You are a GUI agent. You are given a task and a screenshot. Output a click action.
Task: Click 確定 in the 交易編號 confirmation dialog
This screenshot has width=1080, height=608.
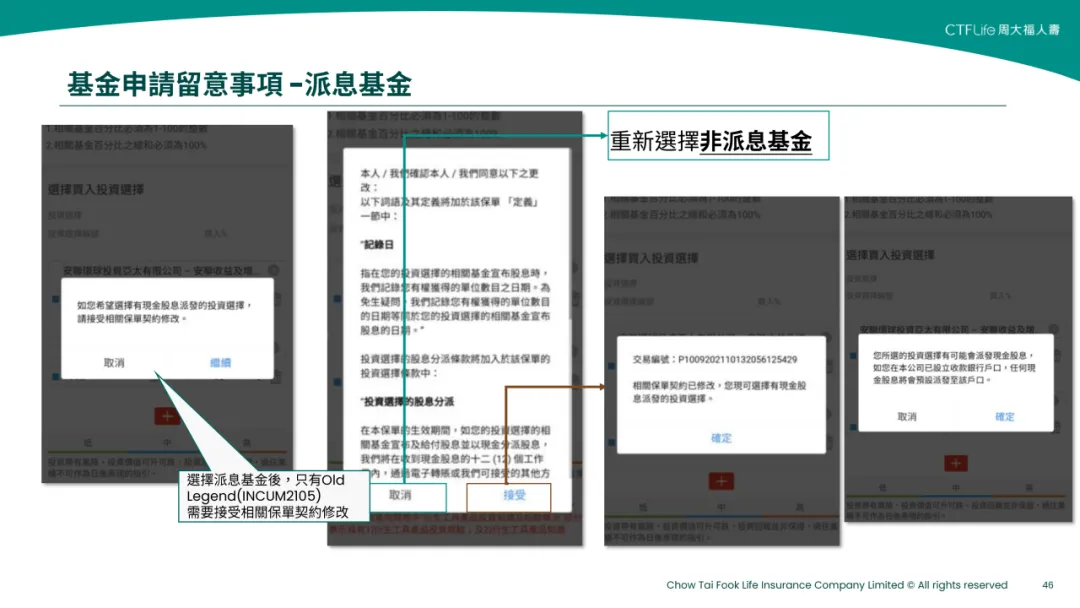coord(721,438)
